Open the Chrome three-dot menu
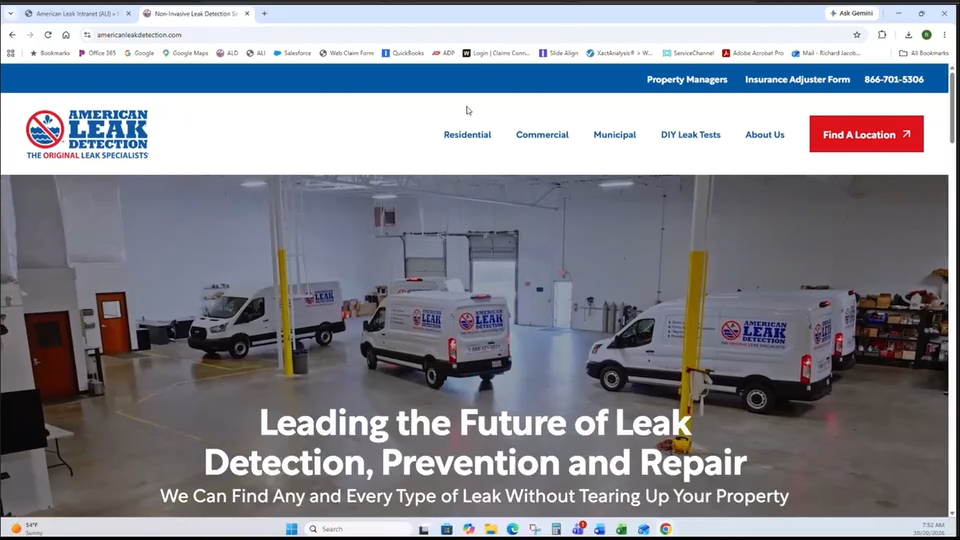The height and width of the screenshot is (540, 960). point(944,35)
